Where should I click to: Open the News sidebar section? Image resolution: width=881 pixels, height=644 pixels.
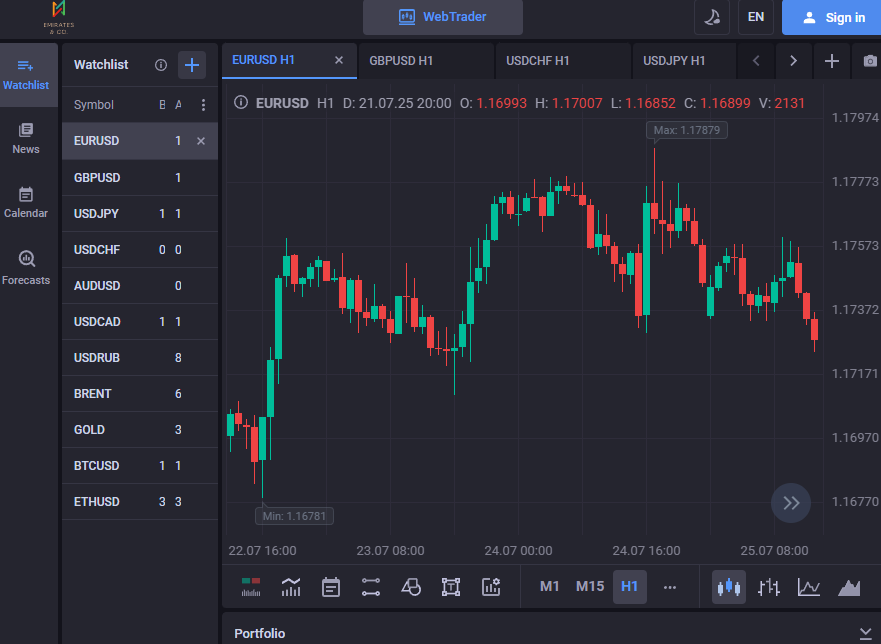click(x=26, y=139)
